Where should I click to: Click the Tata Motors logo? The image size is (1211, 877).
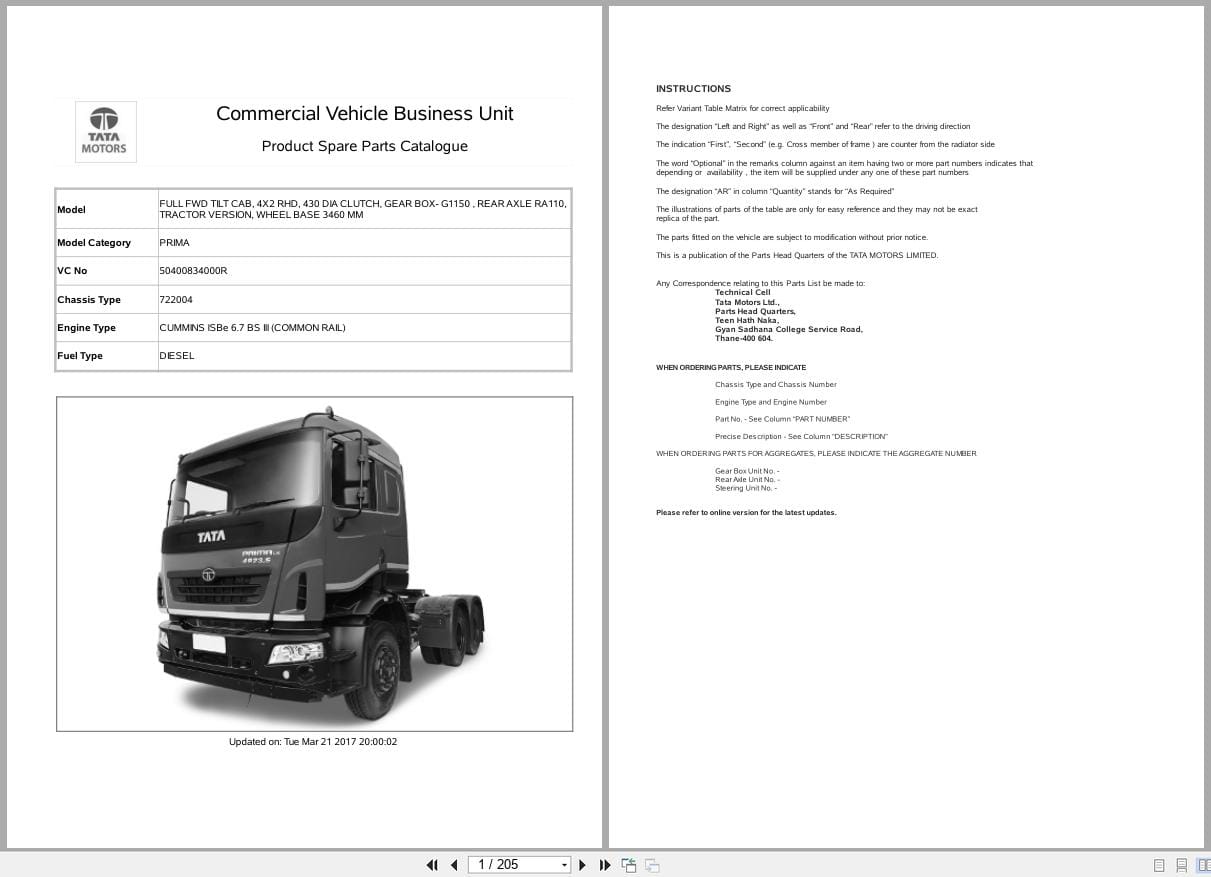point(104,131)
